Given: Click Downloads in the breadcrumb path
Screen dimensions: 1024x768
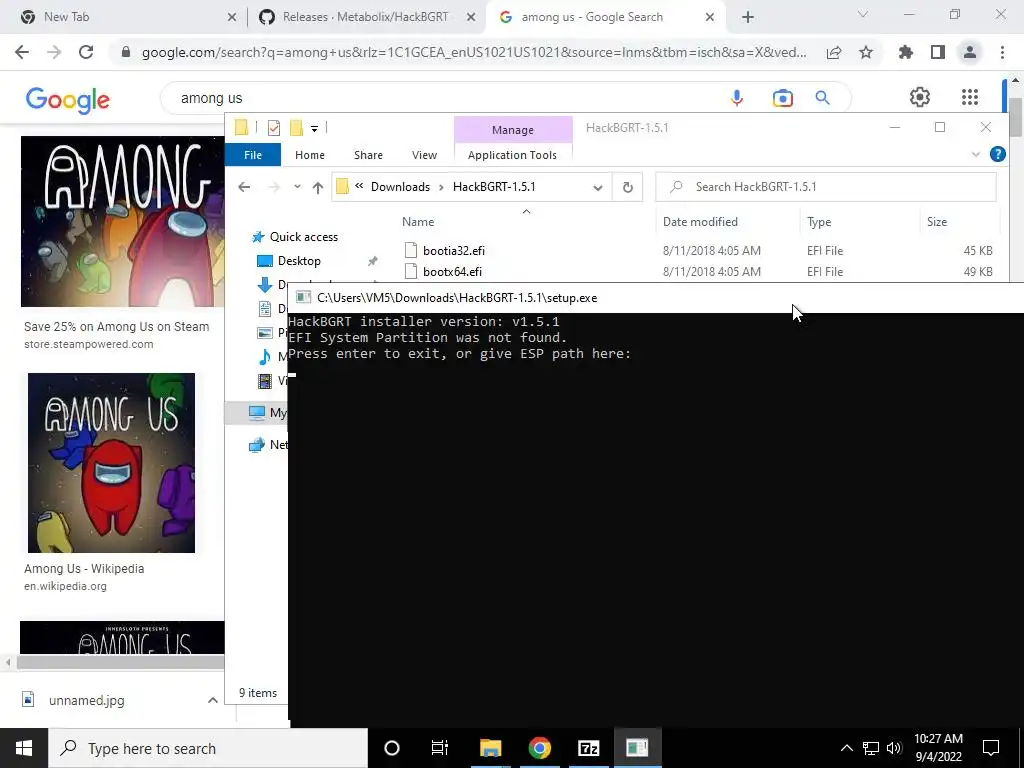Looking at the screenshot, I should (x=400, y=187).
